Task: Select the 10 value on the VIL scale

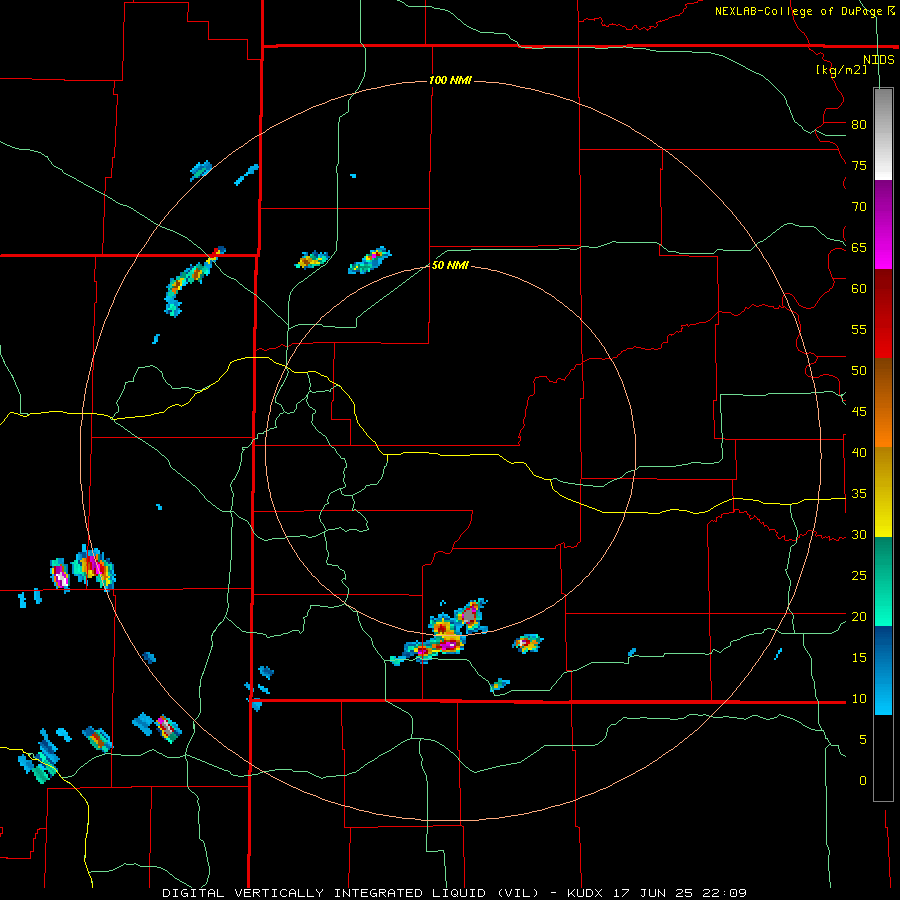Action: tap(859, 699)
